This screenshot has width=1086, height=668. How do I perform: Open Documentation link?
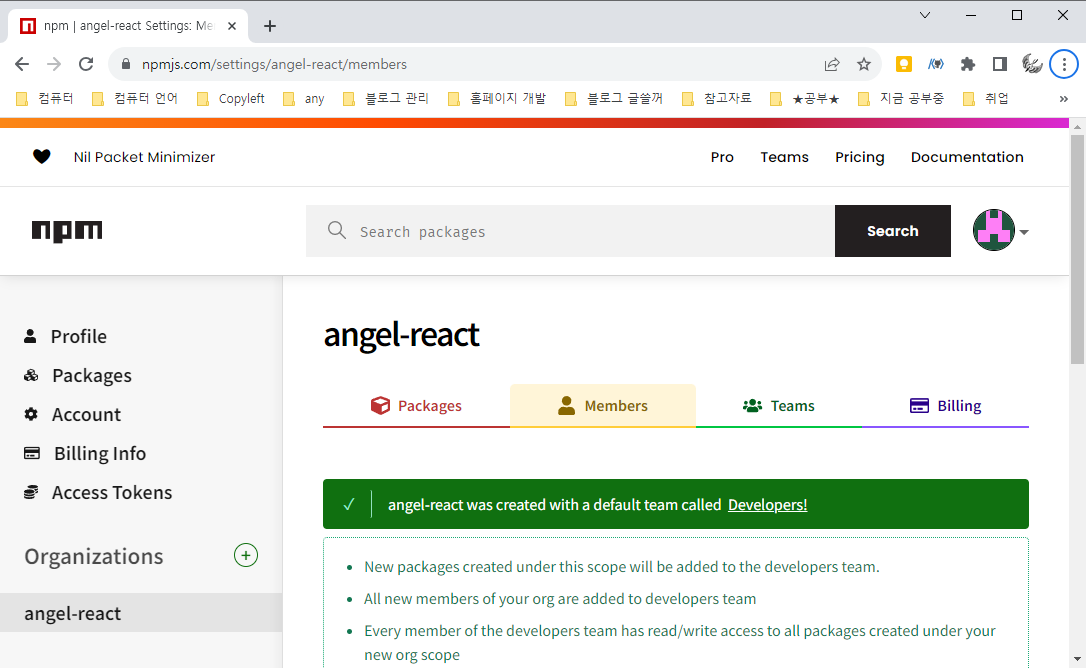point(967,157)
